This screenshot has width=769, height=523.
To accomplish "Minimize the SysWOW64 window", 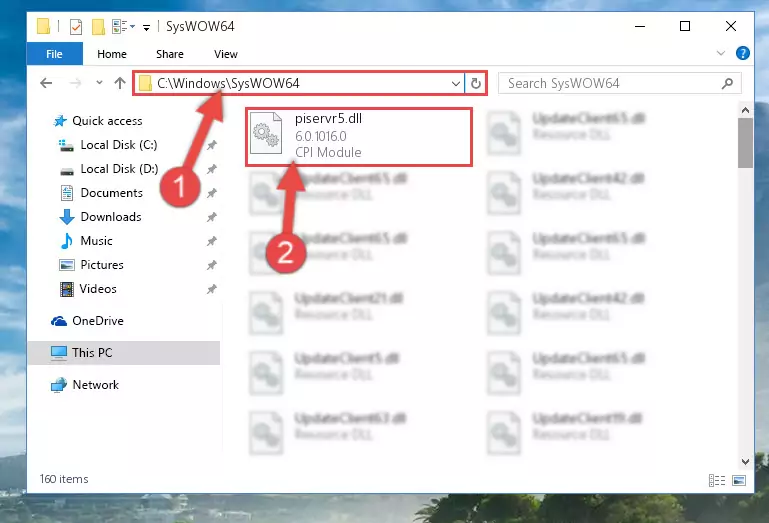I will (640, 26).
